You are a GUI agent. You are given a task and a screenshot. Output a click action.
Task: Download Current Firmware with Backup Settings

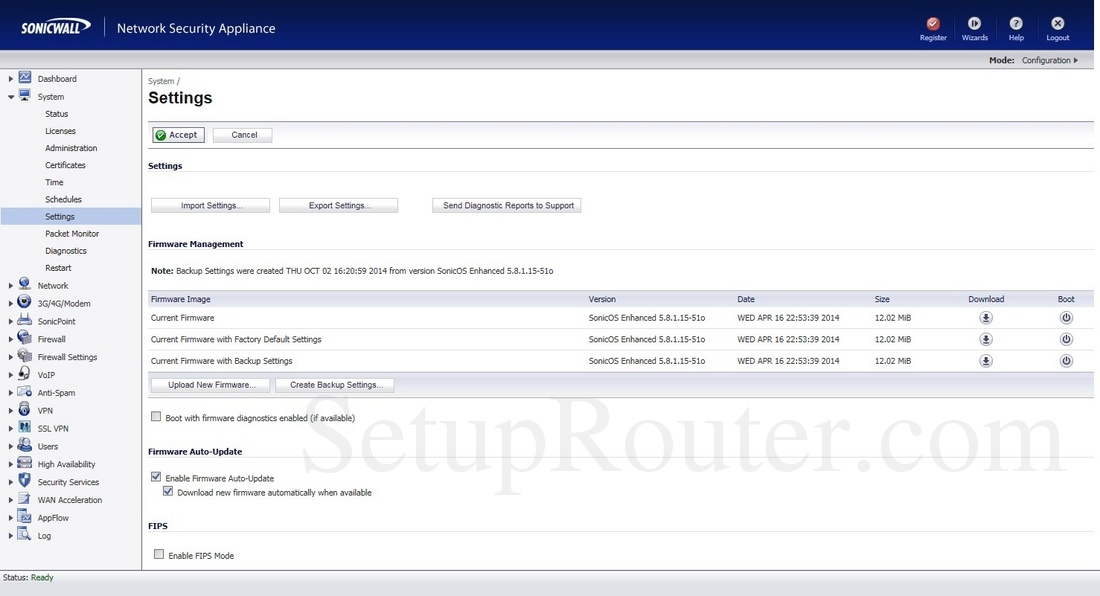986,361
